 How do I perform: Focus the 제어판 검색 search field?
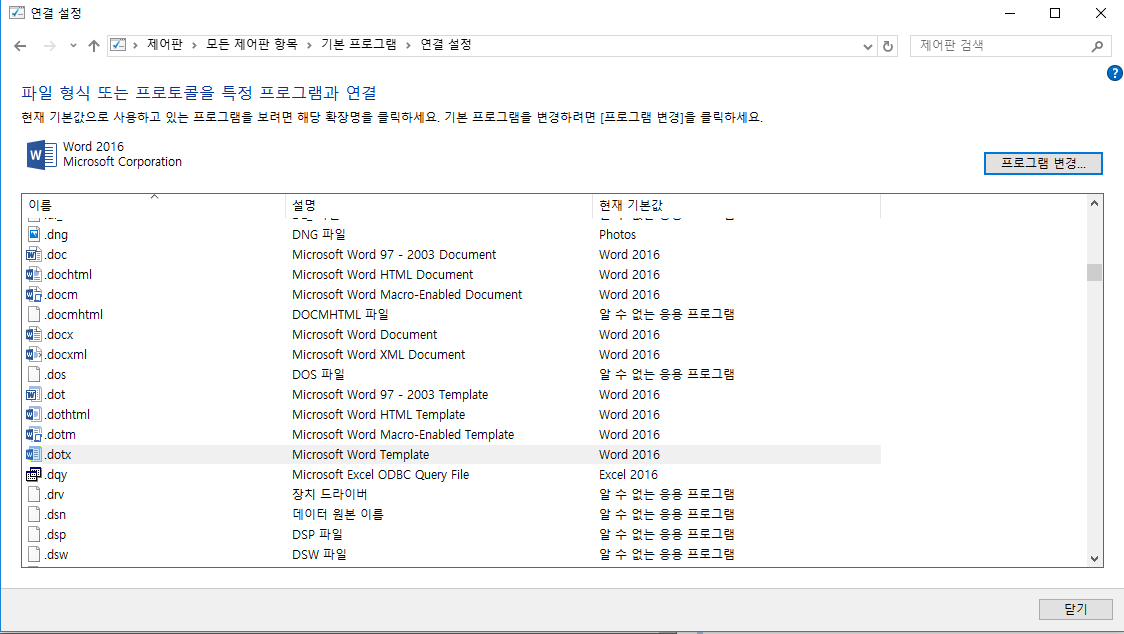coord(1000,46)
